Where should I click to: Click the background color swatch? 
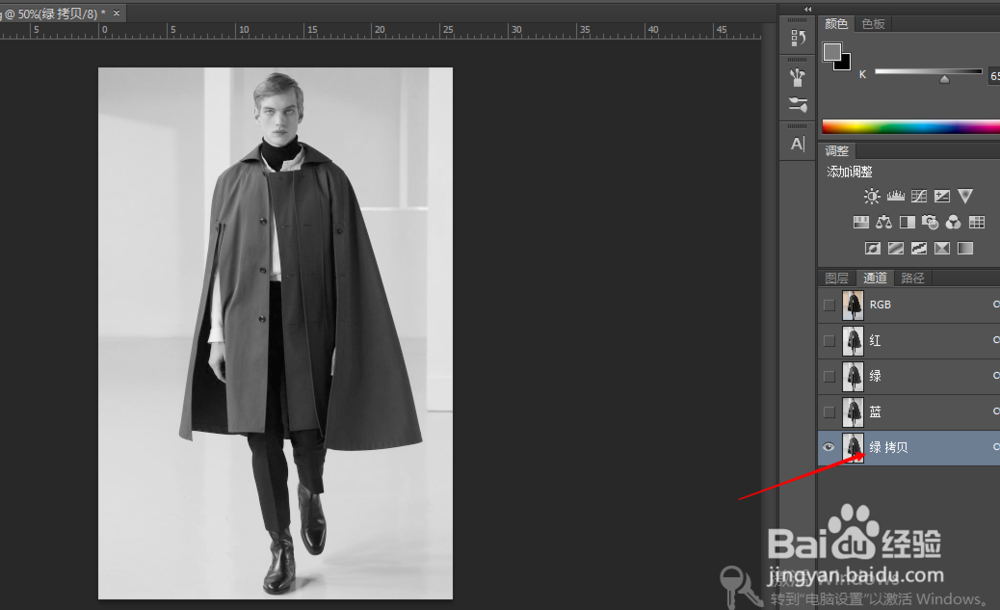845,64
